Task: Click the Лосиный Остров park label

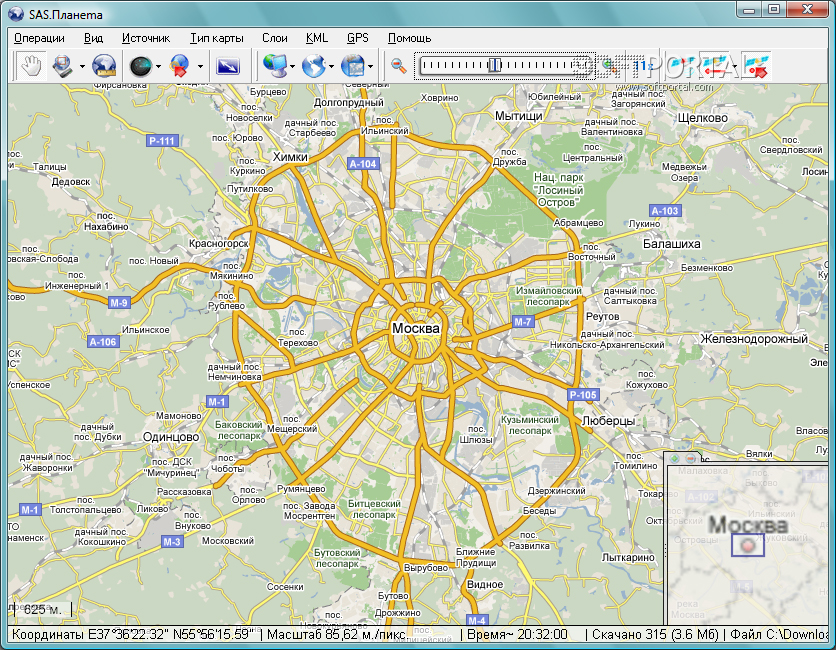Action: coord(558,190)
